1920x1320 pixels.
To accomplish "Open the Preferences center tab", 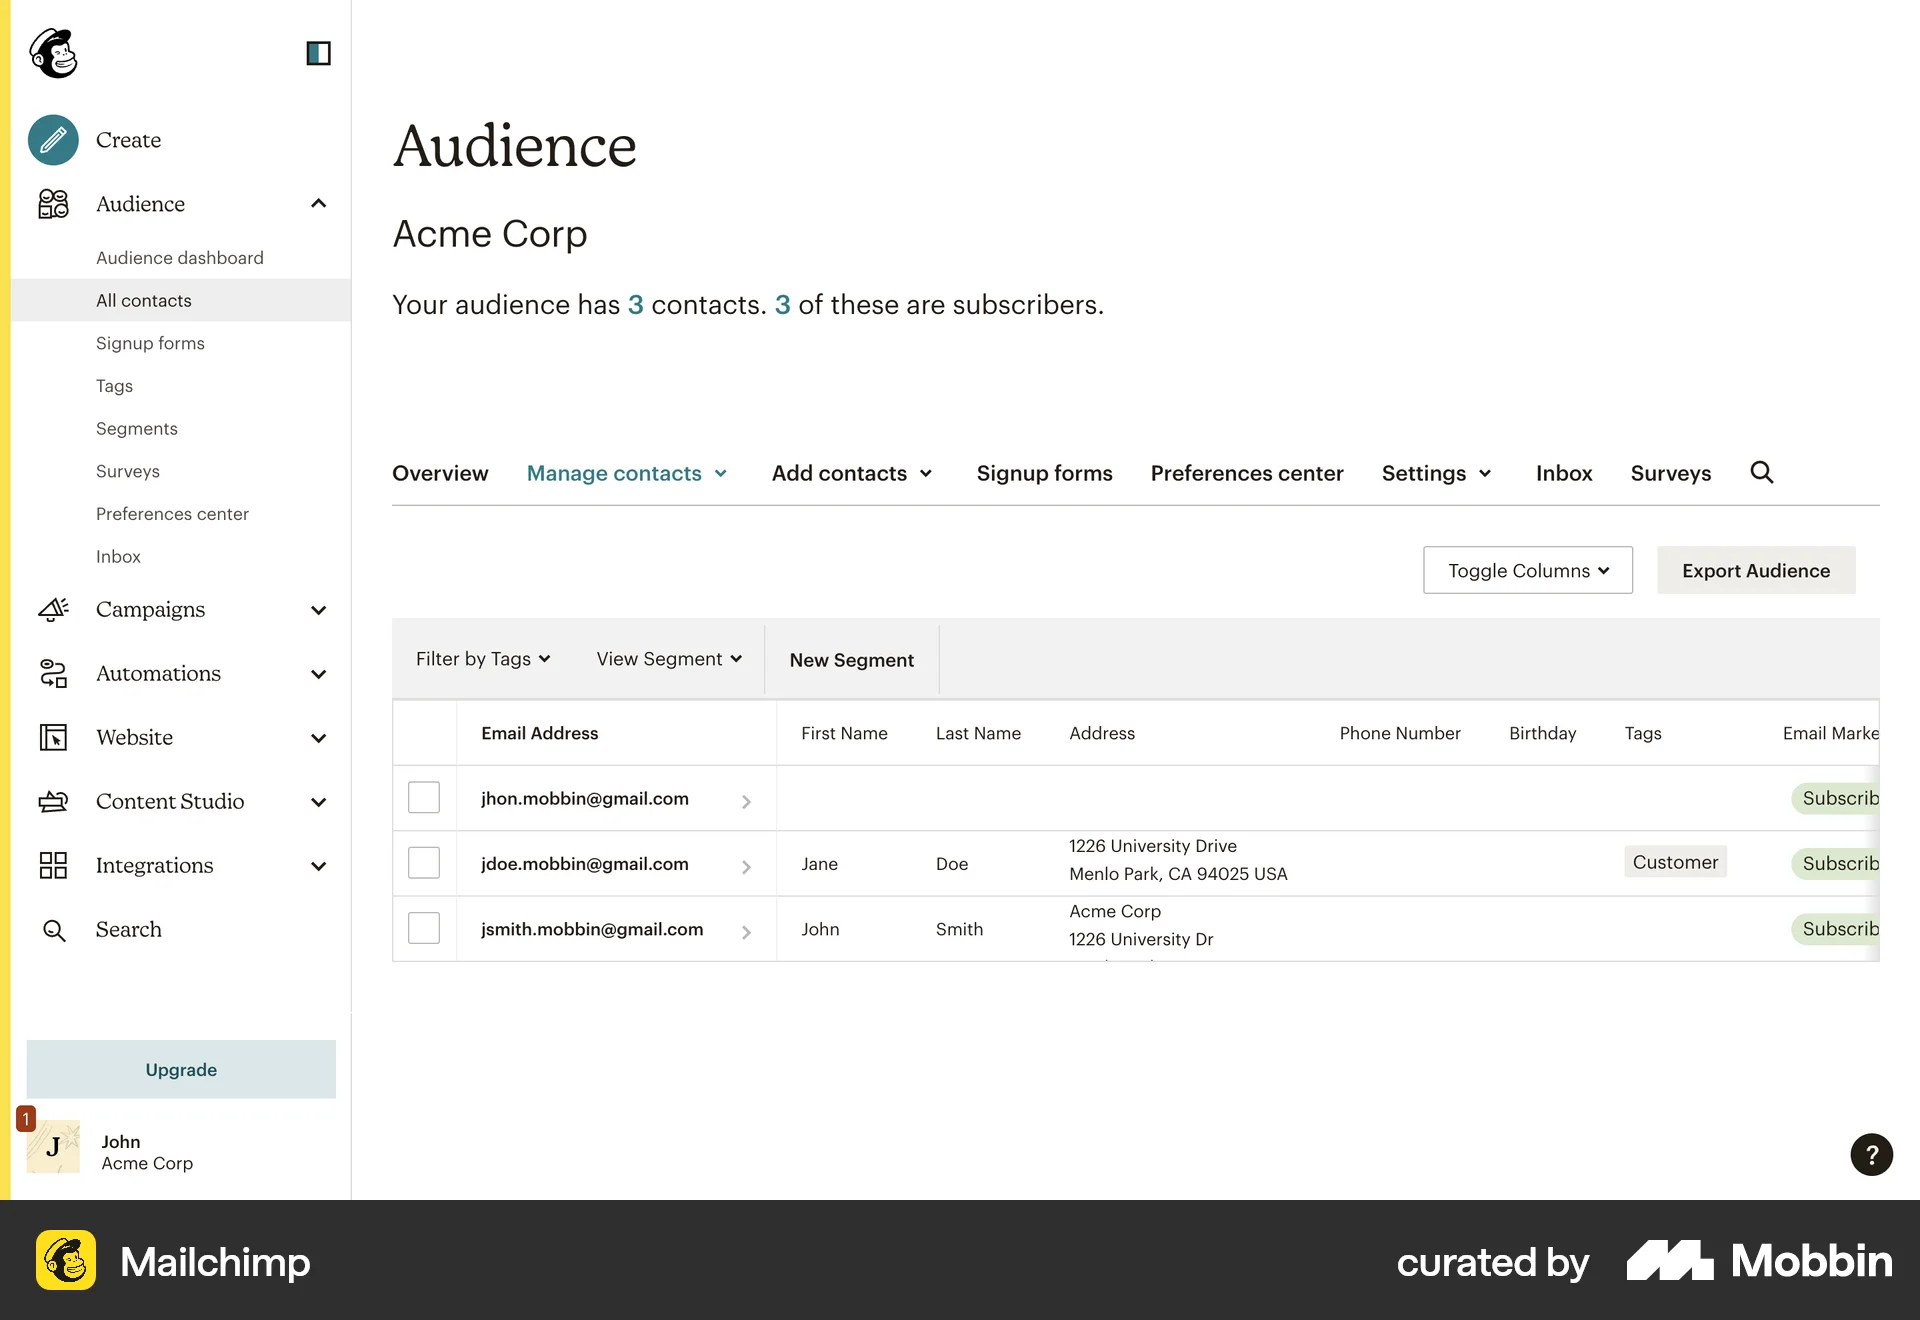I will tap(1246, 473).
